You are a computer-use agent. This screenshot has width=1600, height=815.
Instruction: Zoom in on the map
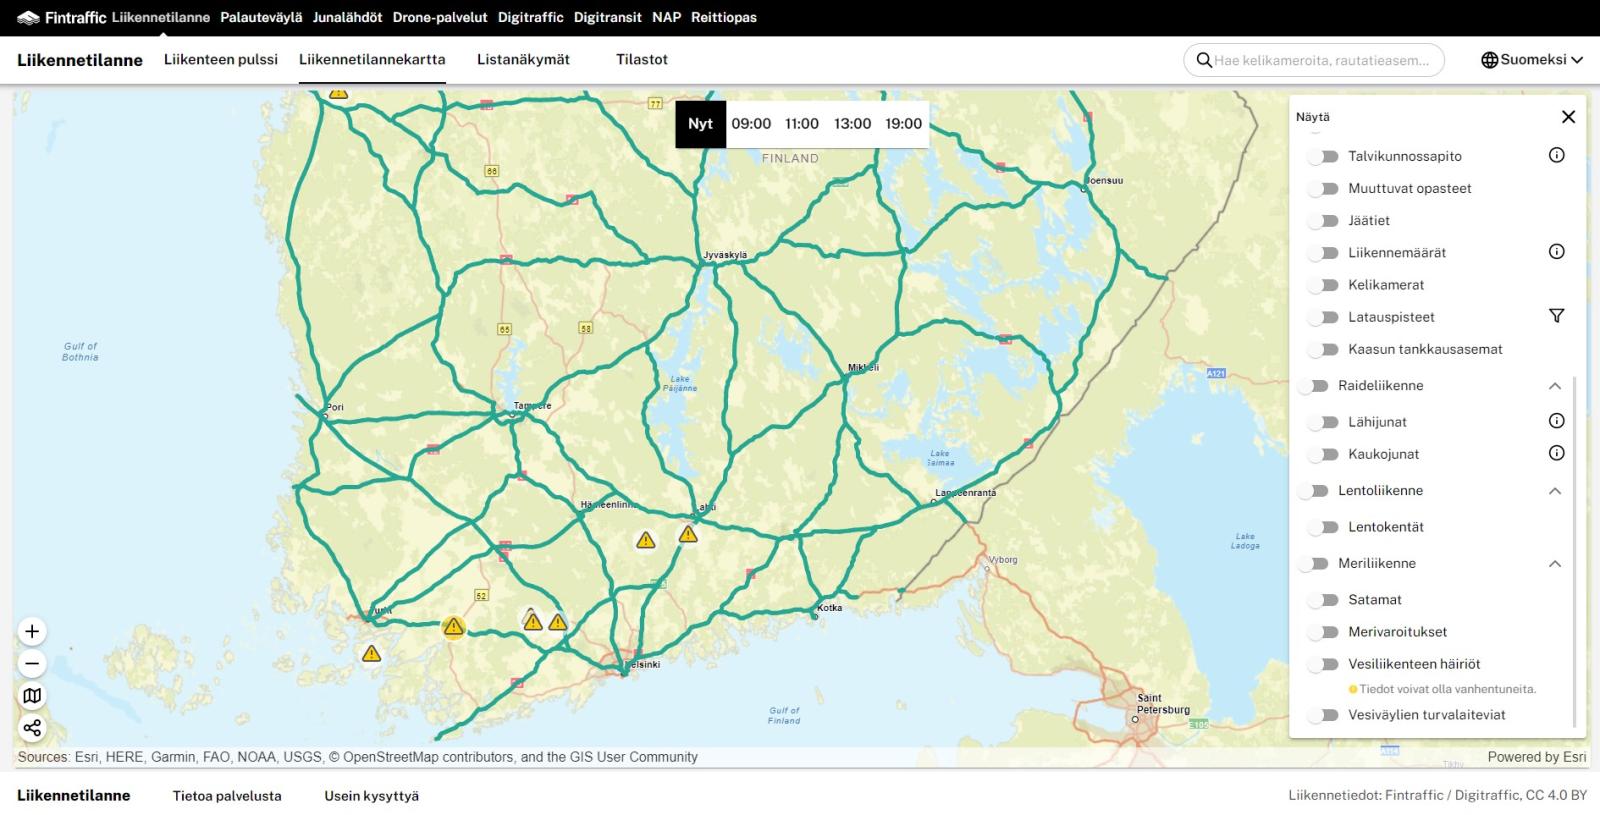click(32, 632)
